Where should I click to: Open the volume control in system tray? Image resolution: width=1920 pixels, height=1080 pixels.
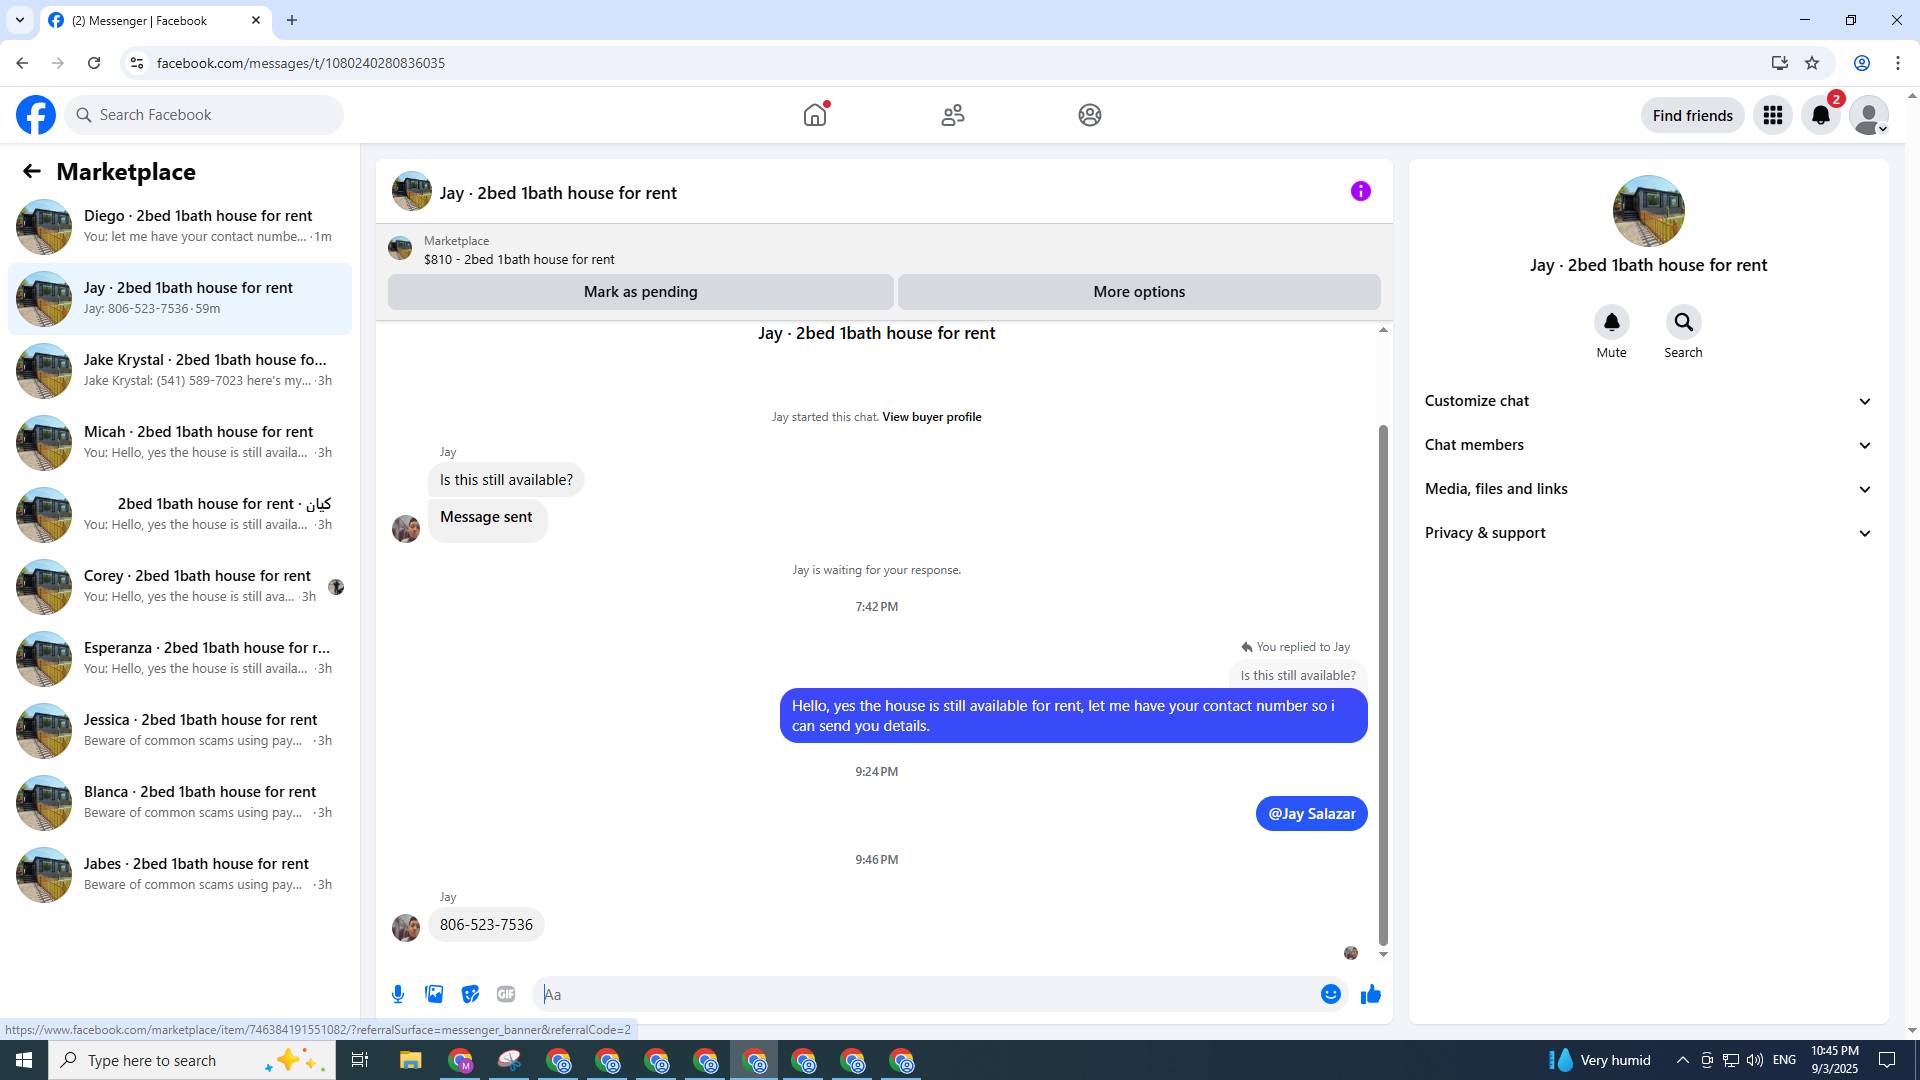point(1755,1060)
